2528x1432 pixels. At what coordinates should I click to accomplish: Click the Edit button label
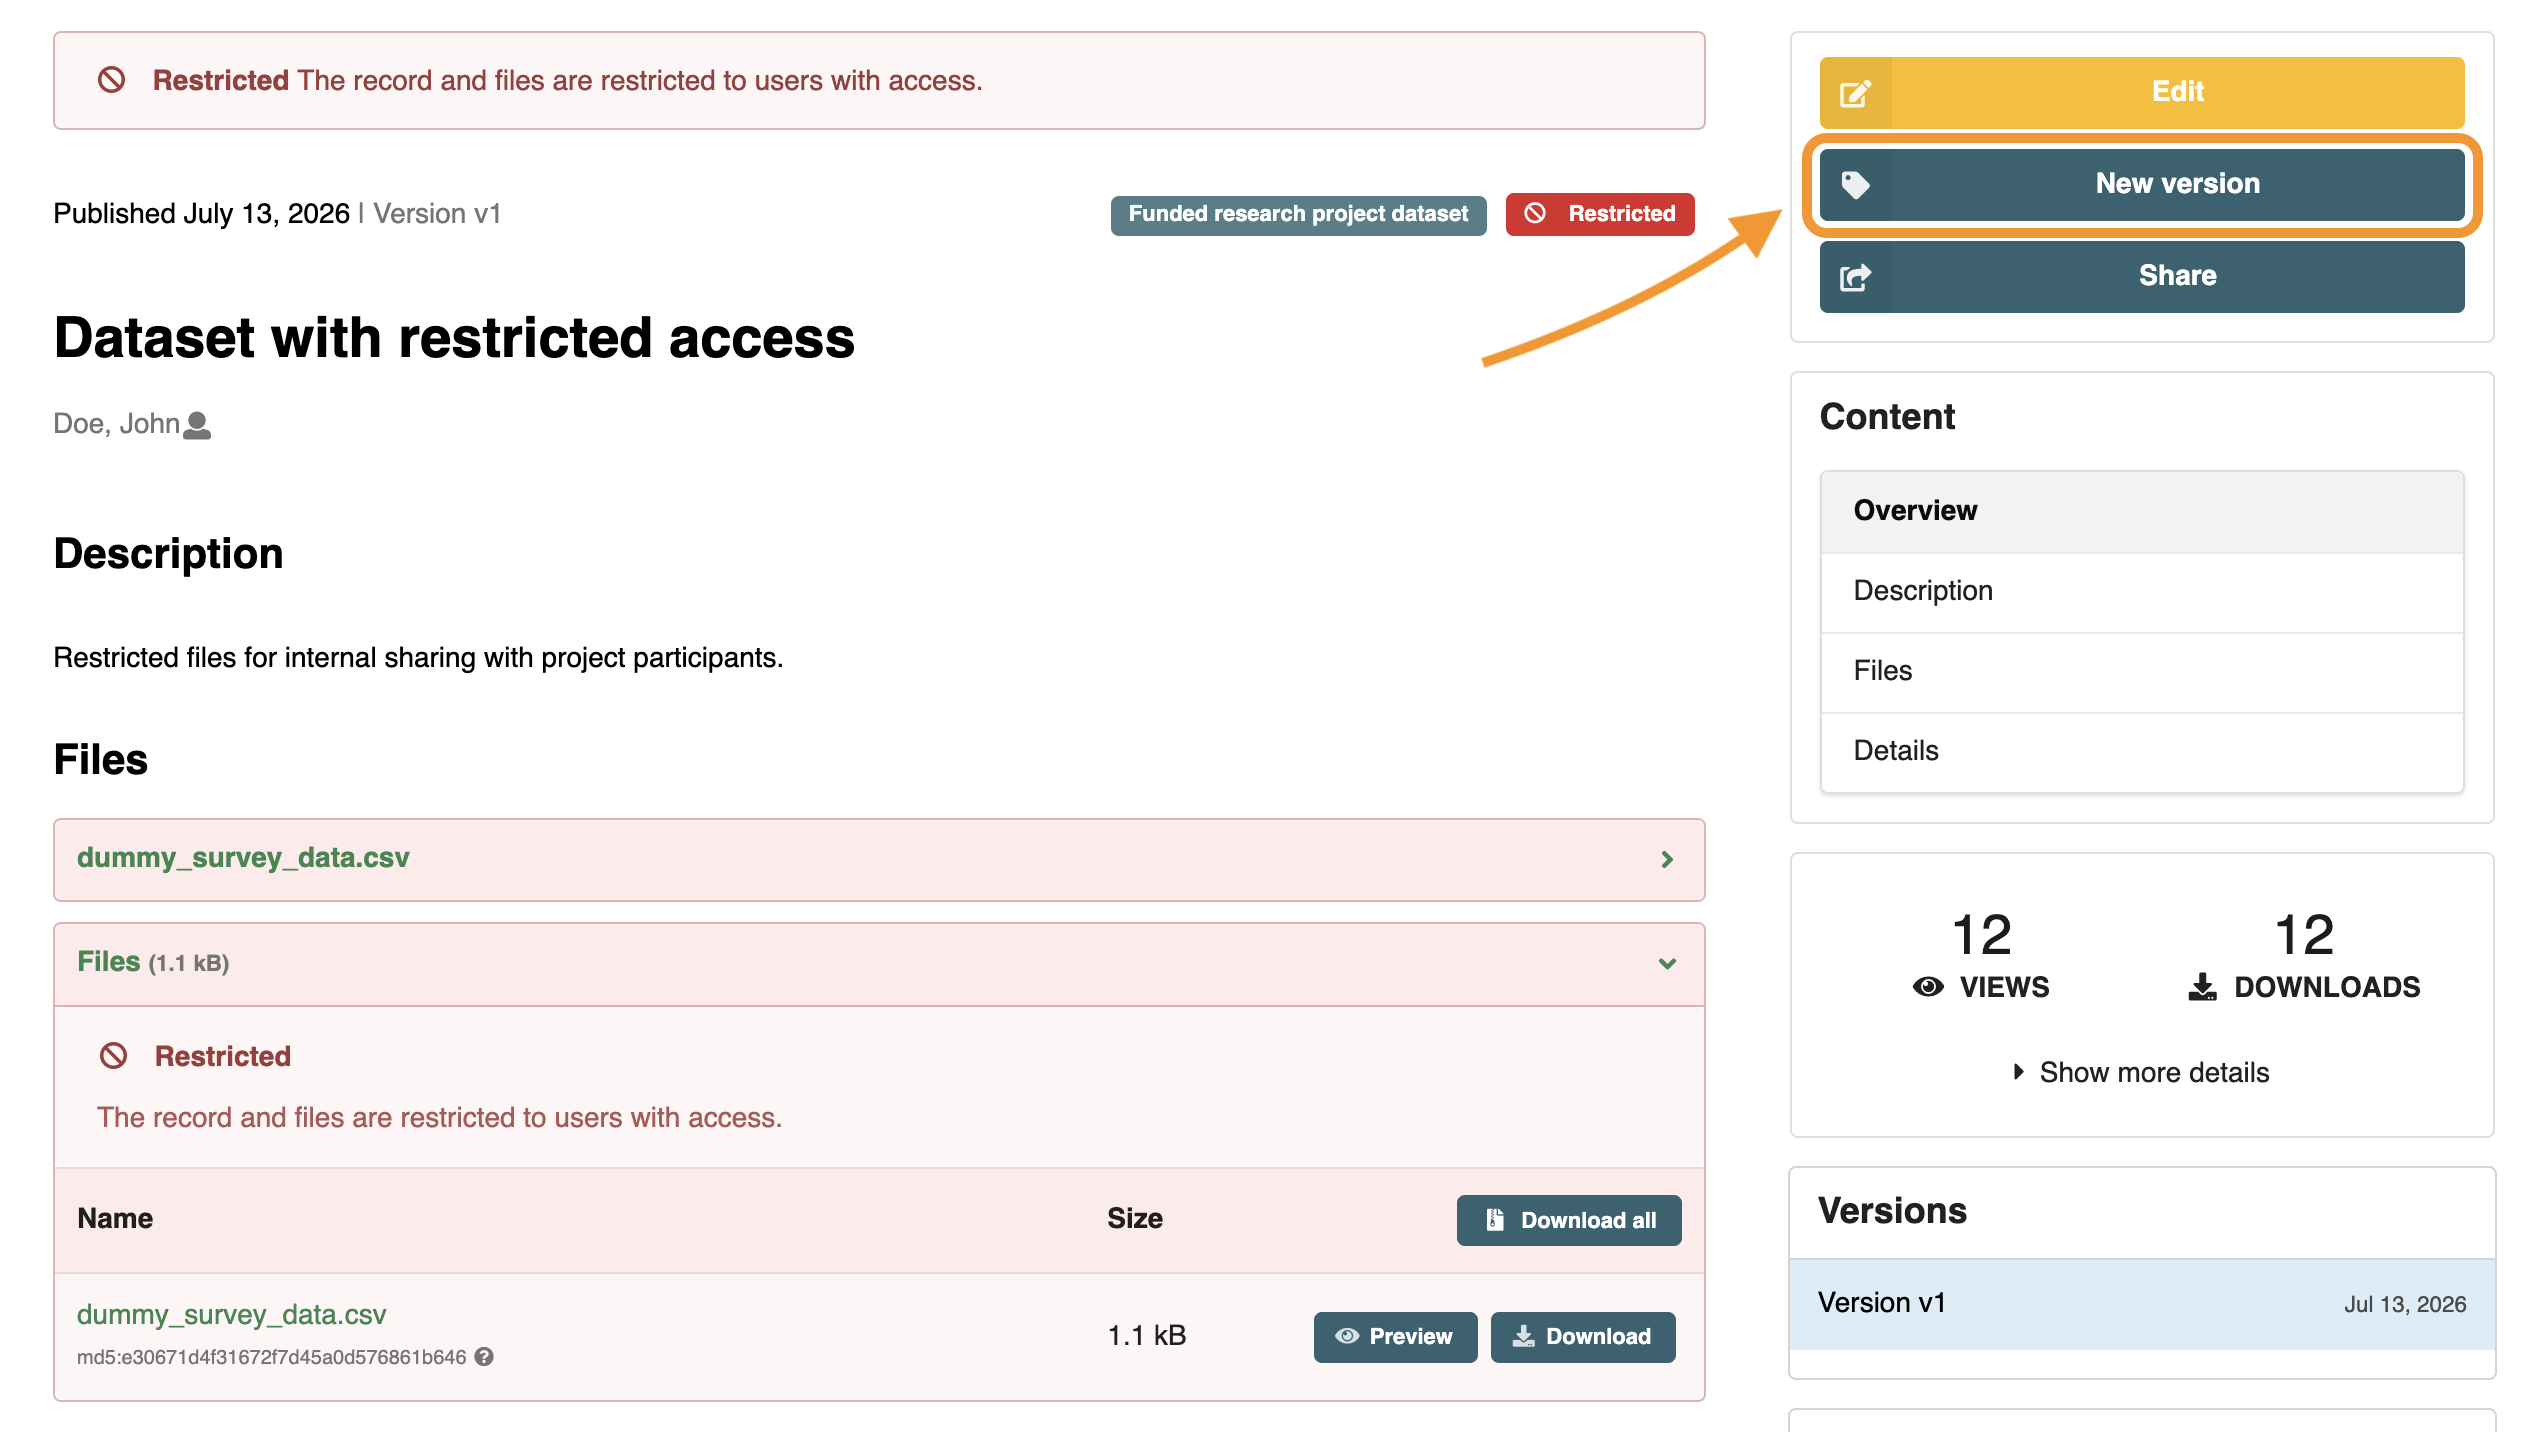pos(2177,91)
